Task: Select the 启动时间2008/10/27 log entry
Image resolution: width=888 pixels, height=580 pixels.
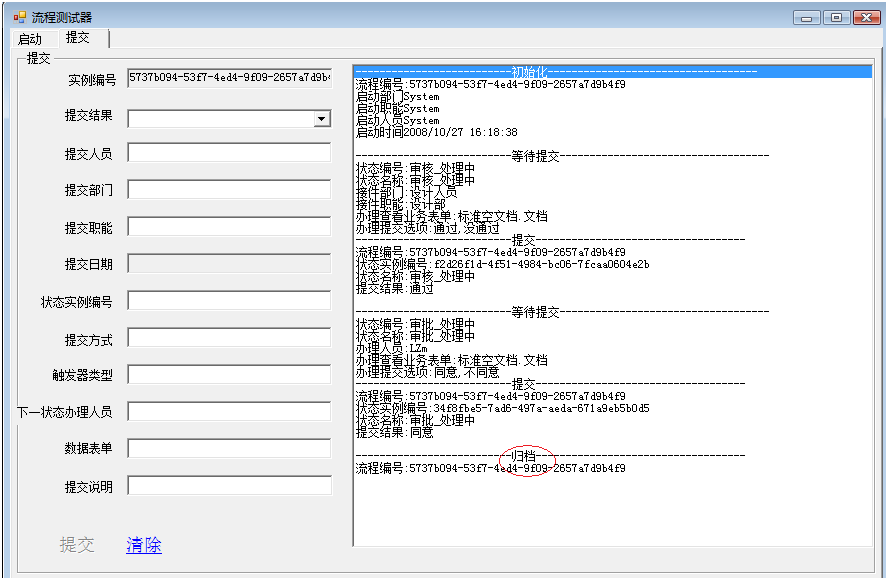Action: tap(437, 132)
